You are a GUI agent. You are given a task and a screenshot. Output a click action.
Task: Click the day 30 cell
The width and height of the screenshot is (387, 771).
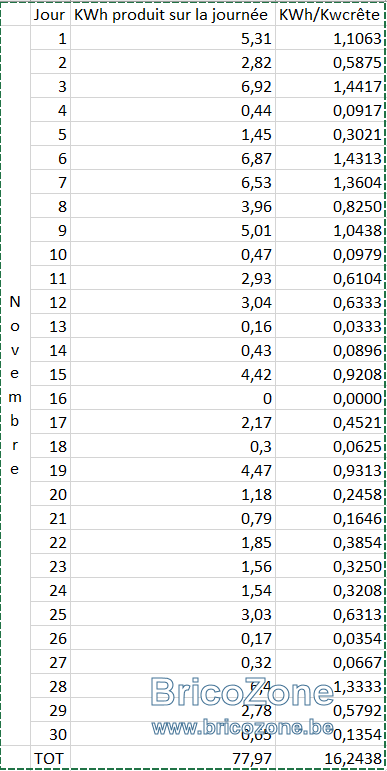point(50,735)
